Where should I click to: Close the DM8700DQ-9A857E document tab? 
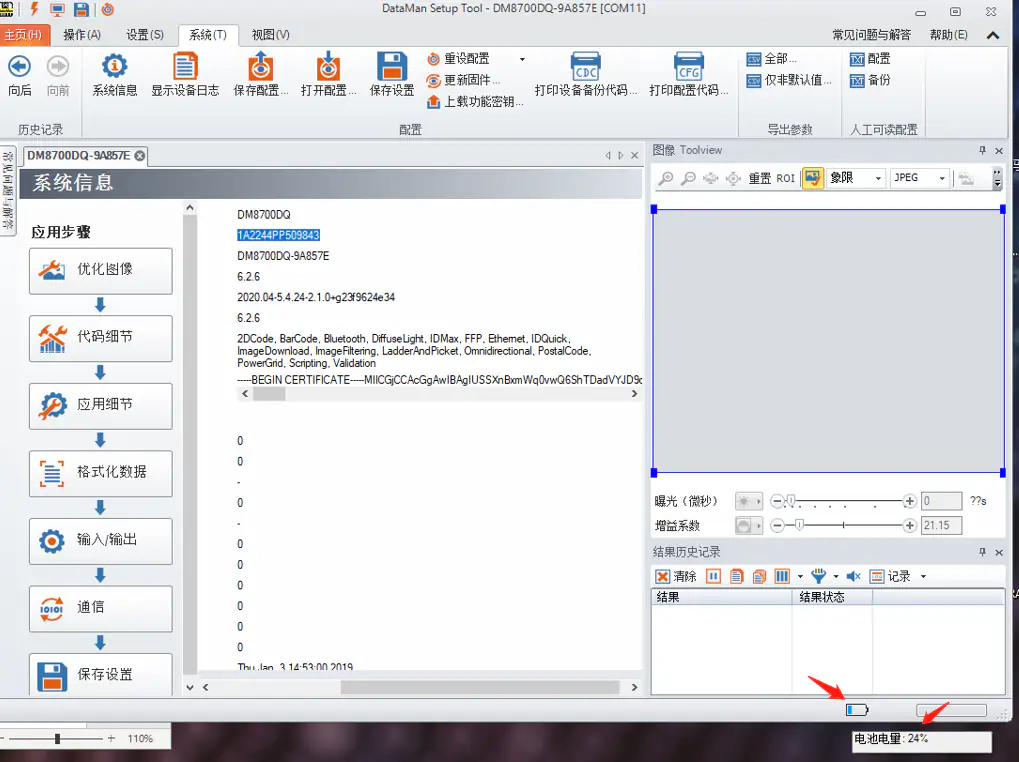[140, 155]
